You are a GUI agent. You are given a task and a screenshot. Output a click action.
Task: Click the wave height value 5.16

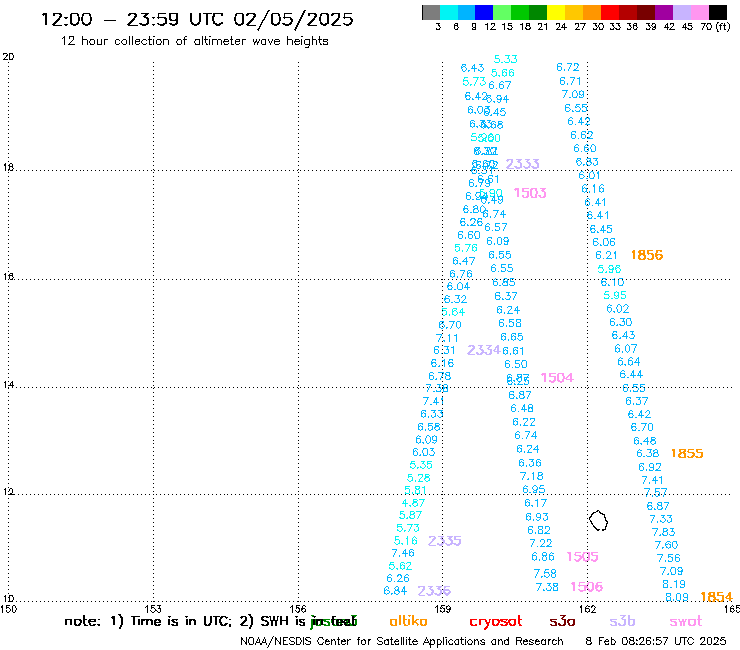[x=406, y=540]
